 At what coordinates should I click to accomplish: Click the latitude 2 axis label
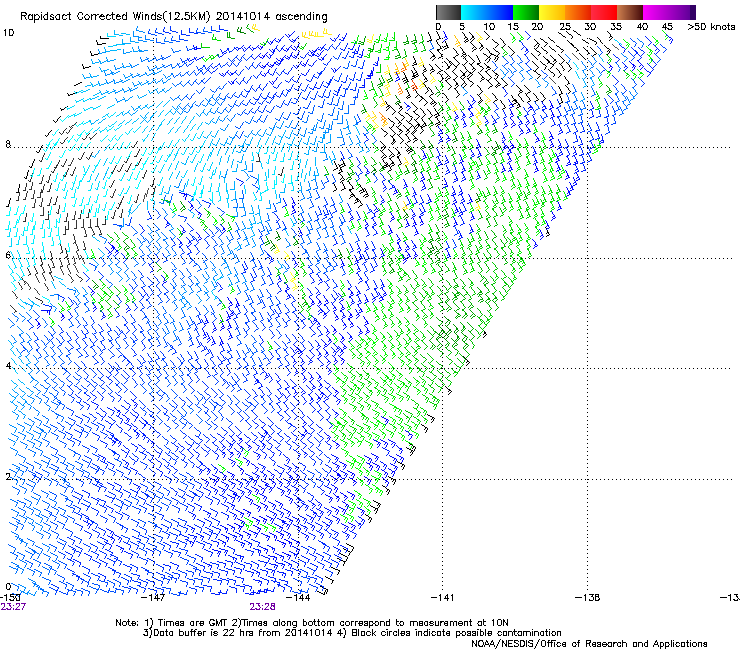click(x=8, y=477)
